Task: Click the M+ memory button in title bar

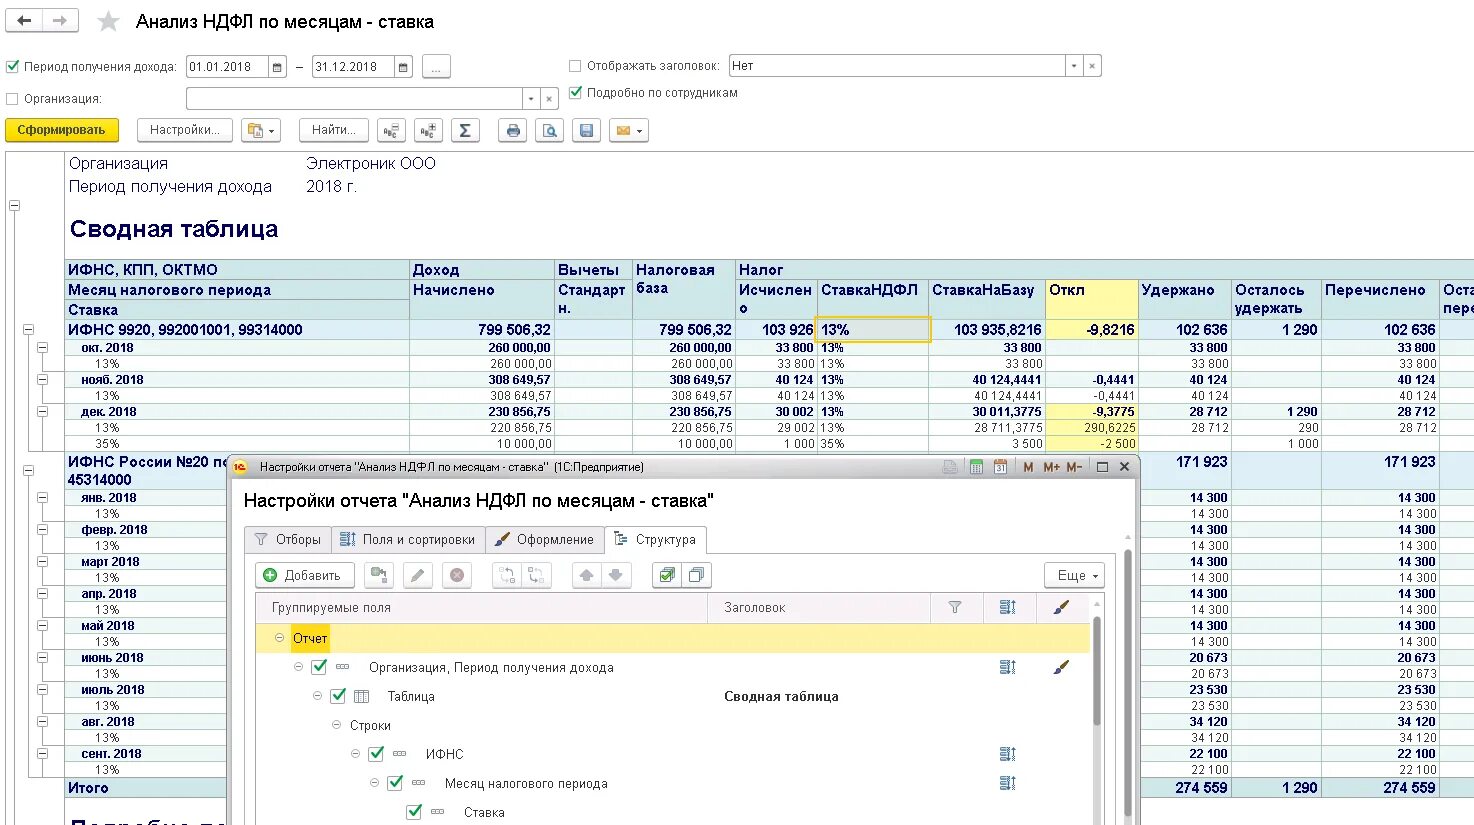Action: click(1051, 467)
